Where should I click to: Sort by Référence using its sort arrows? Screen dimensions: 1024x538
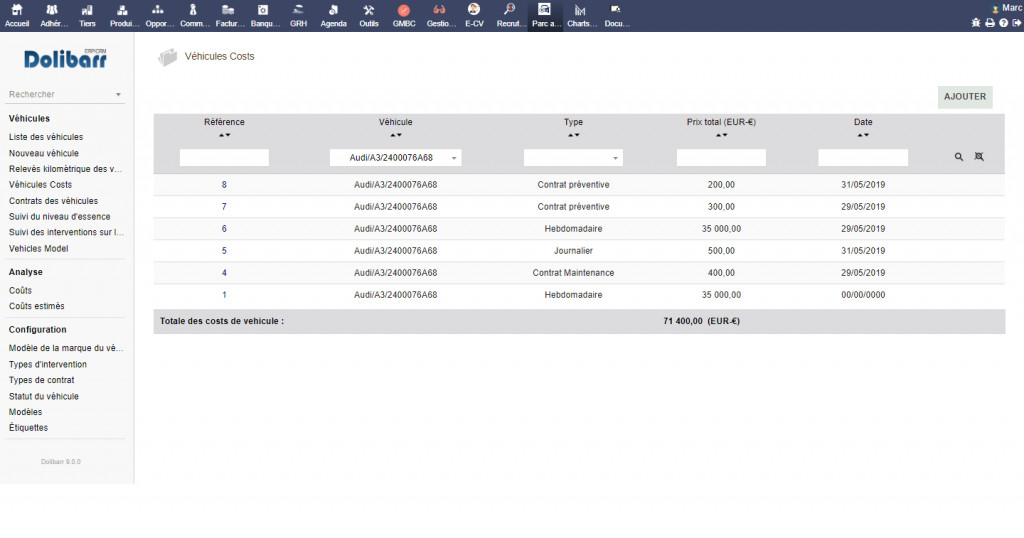coord(224,135)
